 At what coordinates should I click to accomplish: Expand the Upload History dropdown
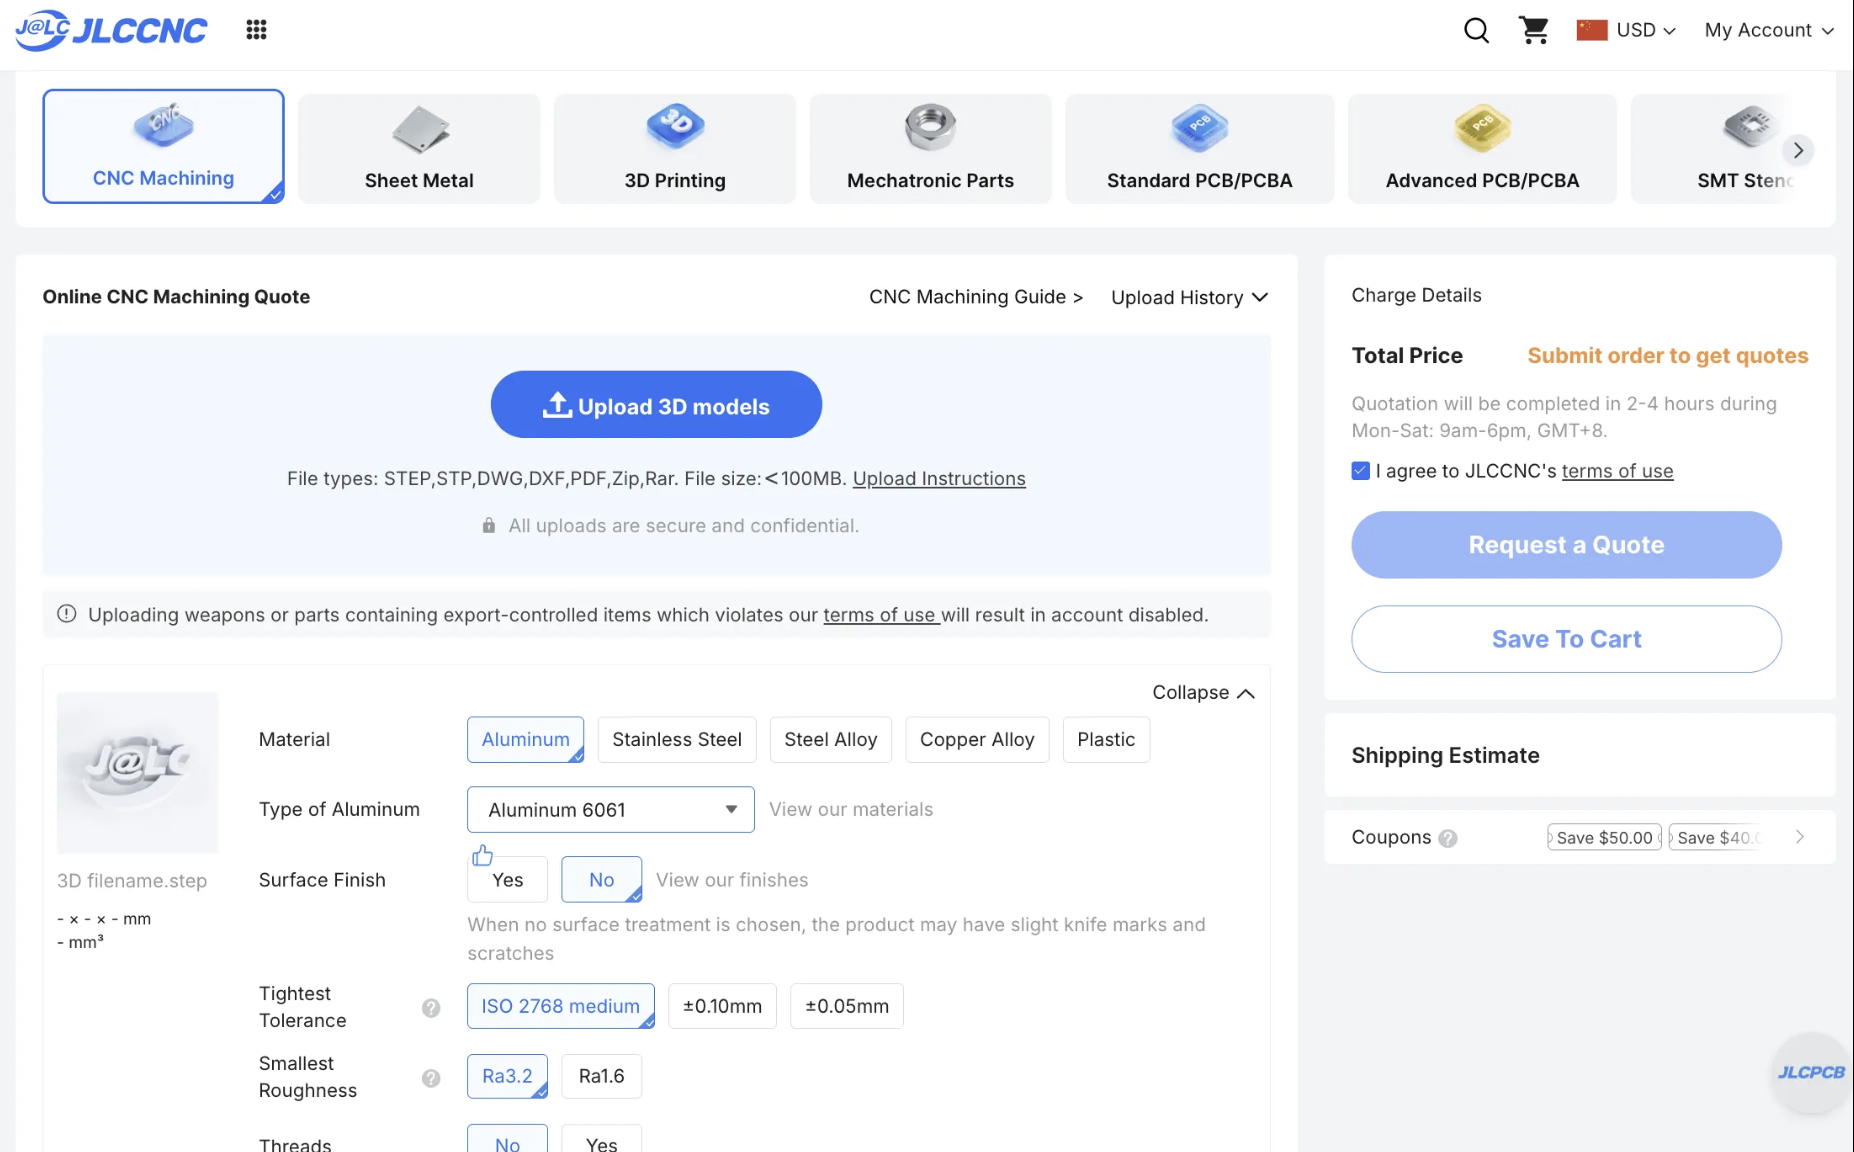click(1189, 297)
